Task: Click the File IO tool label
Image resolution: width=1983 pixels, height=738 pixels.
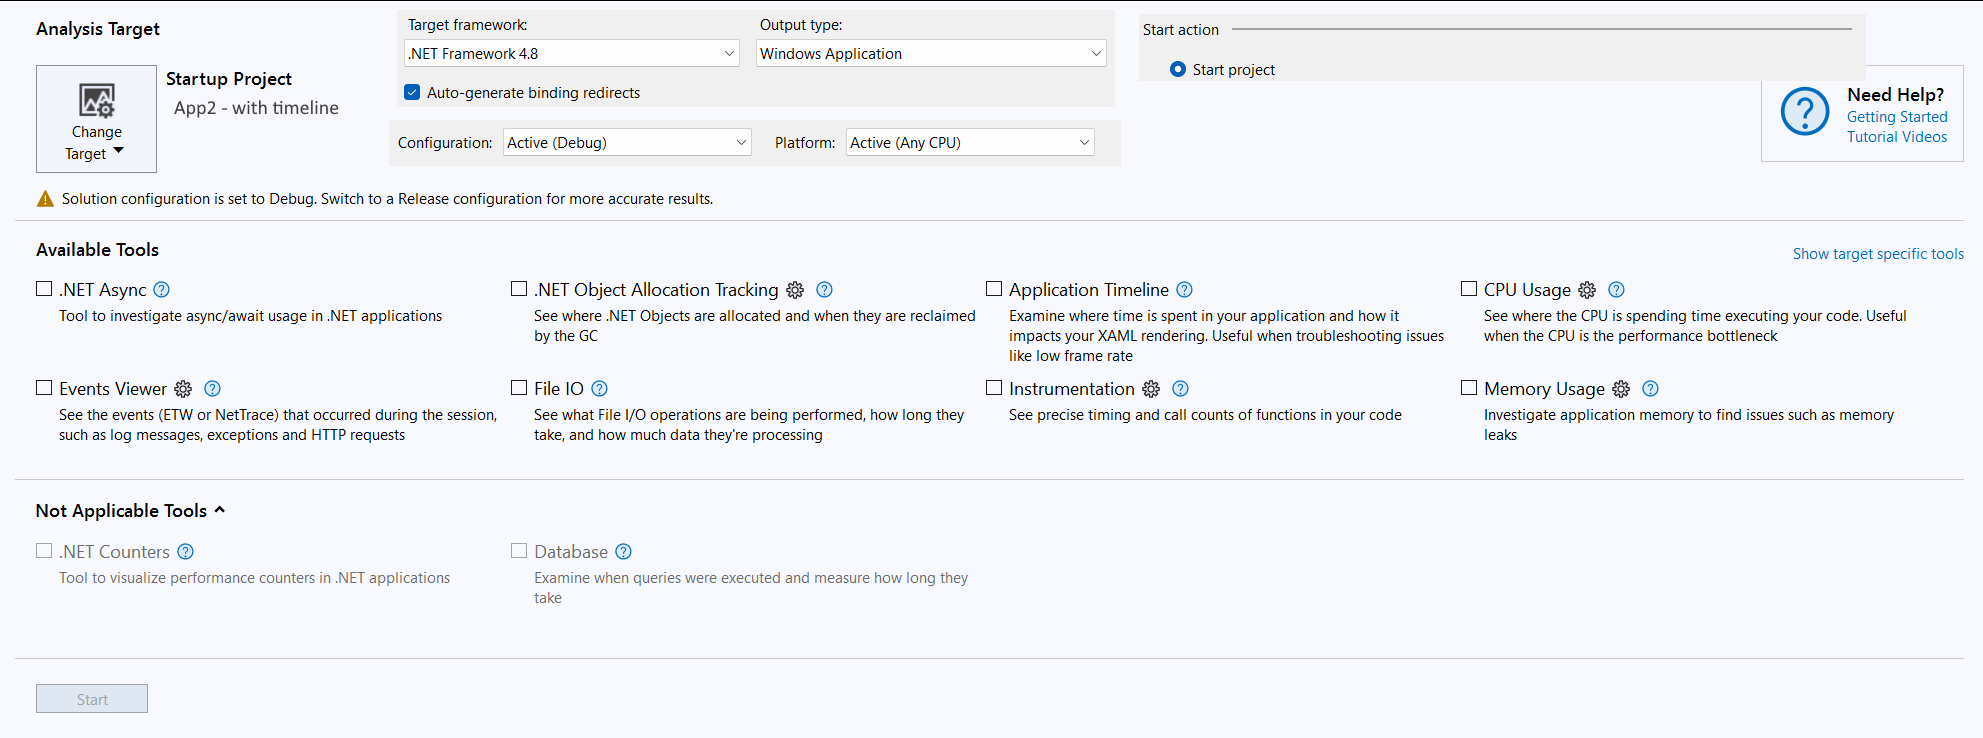Action: (x=559, y=389)
